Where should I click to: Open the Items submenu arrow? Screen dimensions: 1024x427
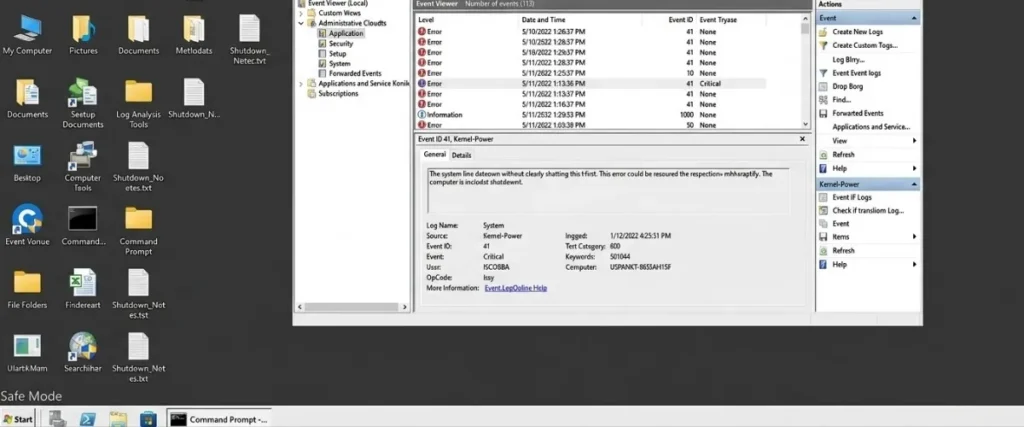click(914, 237)
